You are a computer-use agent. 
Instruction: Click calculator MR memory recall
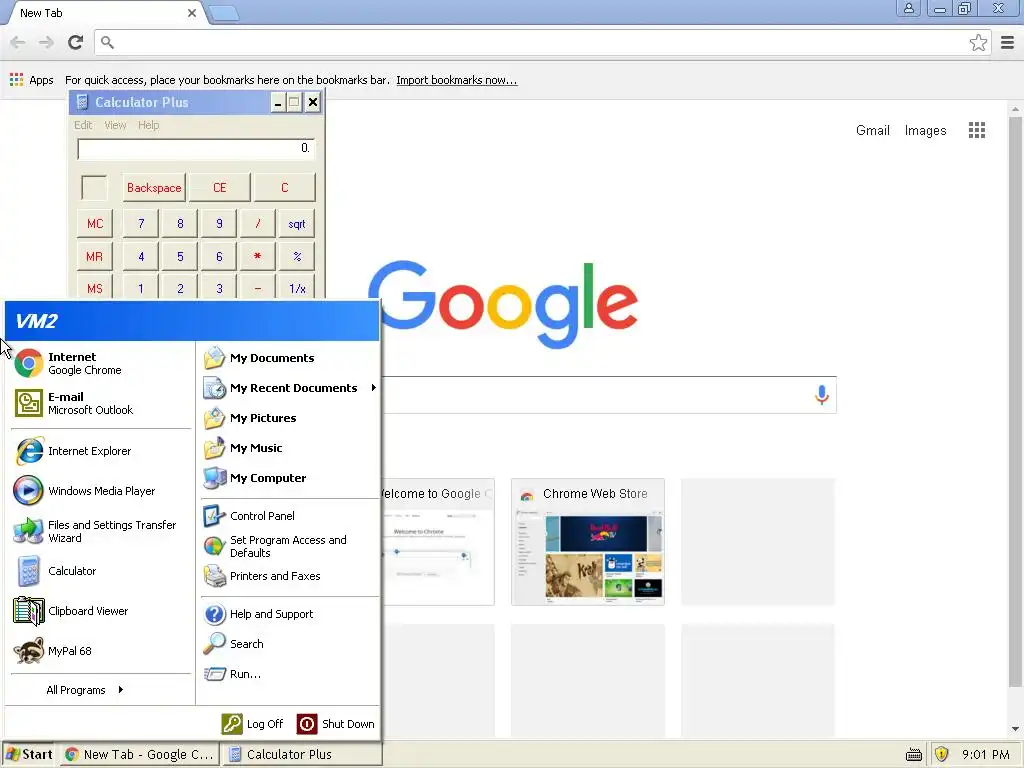click(x=95, y=256)
